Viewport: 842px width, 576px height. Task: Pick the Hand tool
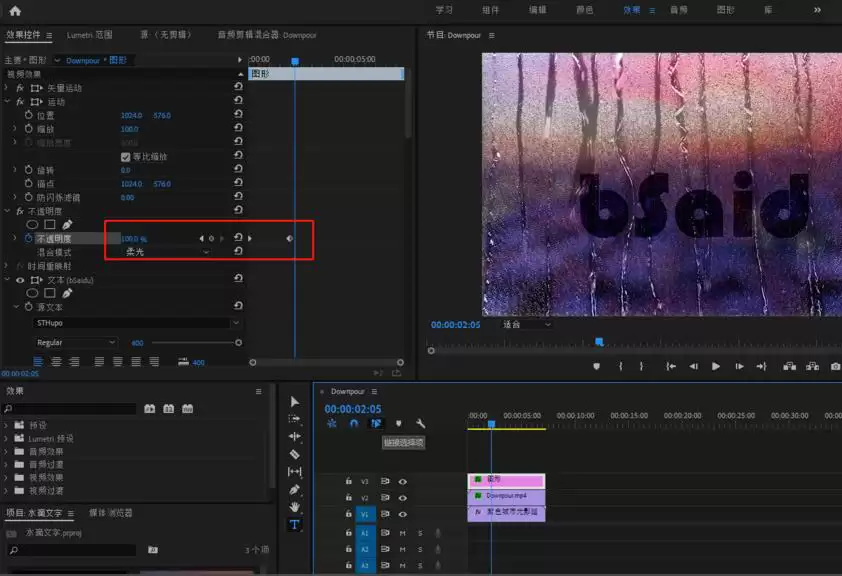[294, 507]
